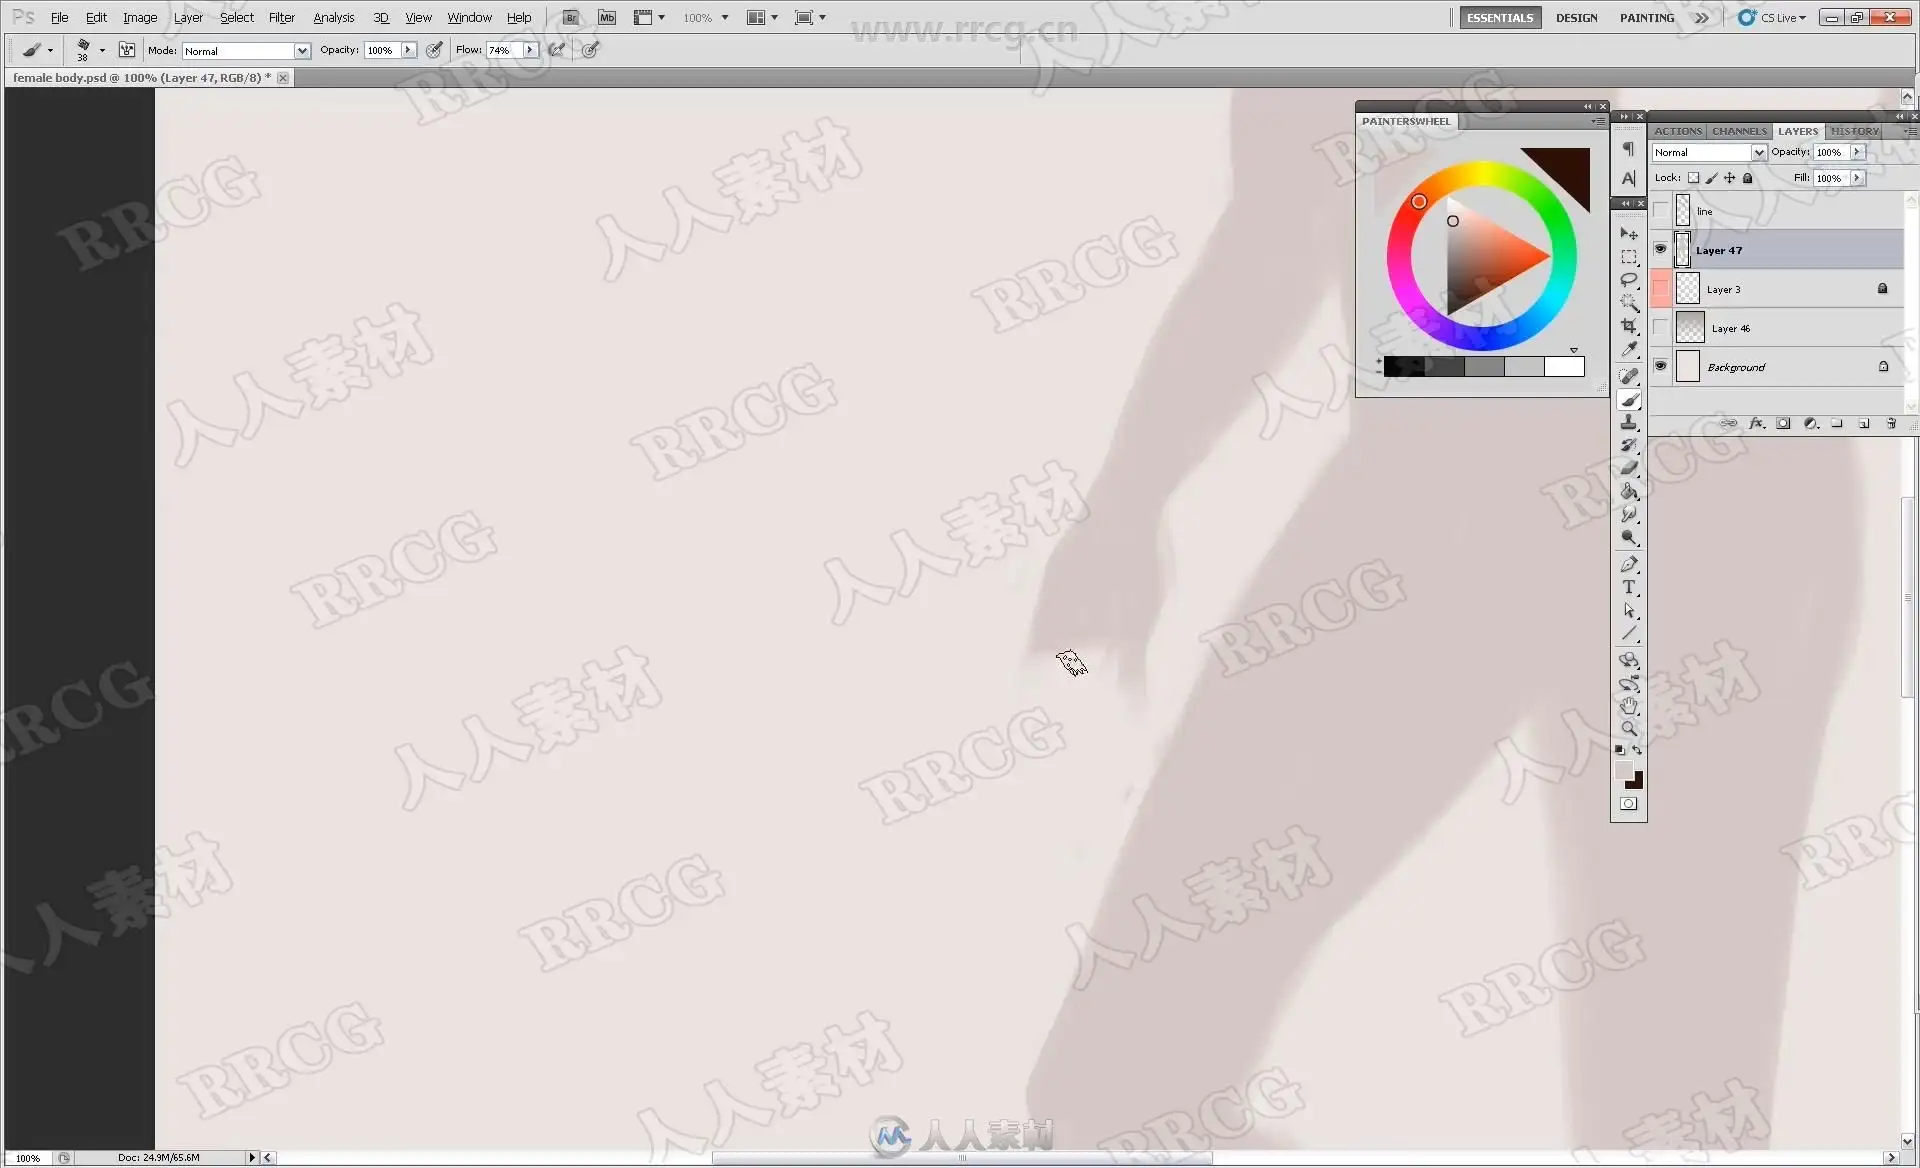This screenshot has height=1168, width=1920.
Task: Hide Layer 47 using its eye icon
Action: [x=1660, y=249]
